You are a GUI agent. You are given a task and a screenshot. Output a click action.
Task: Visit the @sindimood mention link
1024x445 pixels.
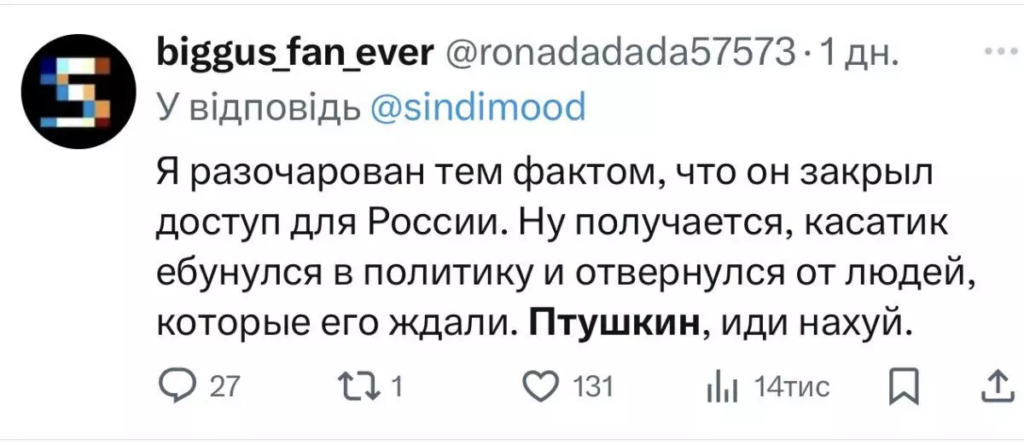point(473,106)
